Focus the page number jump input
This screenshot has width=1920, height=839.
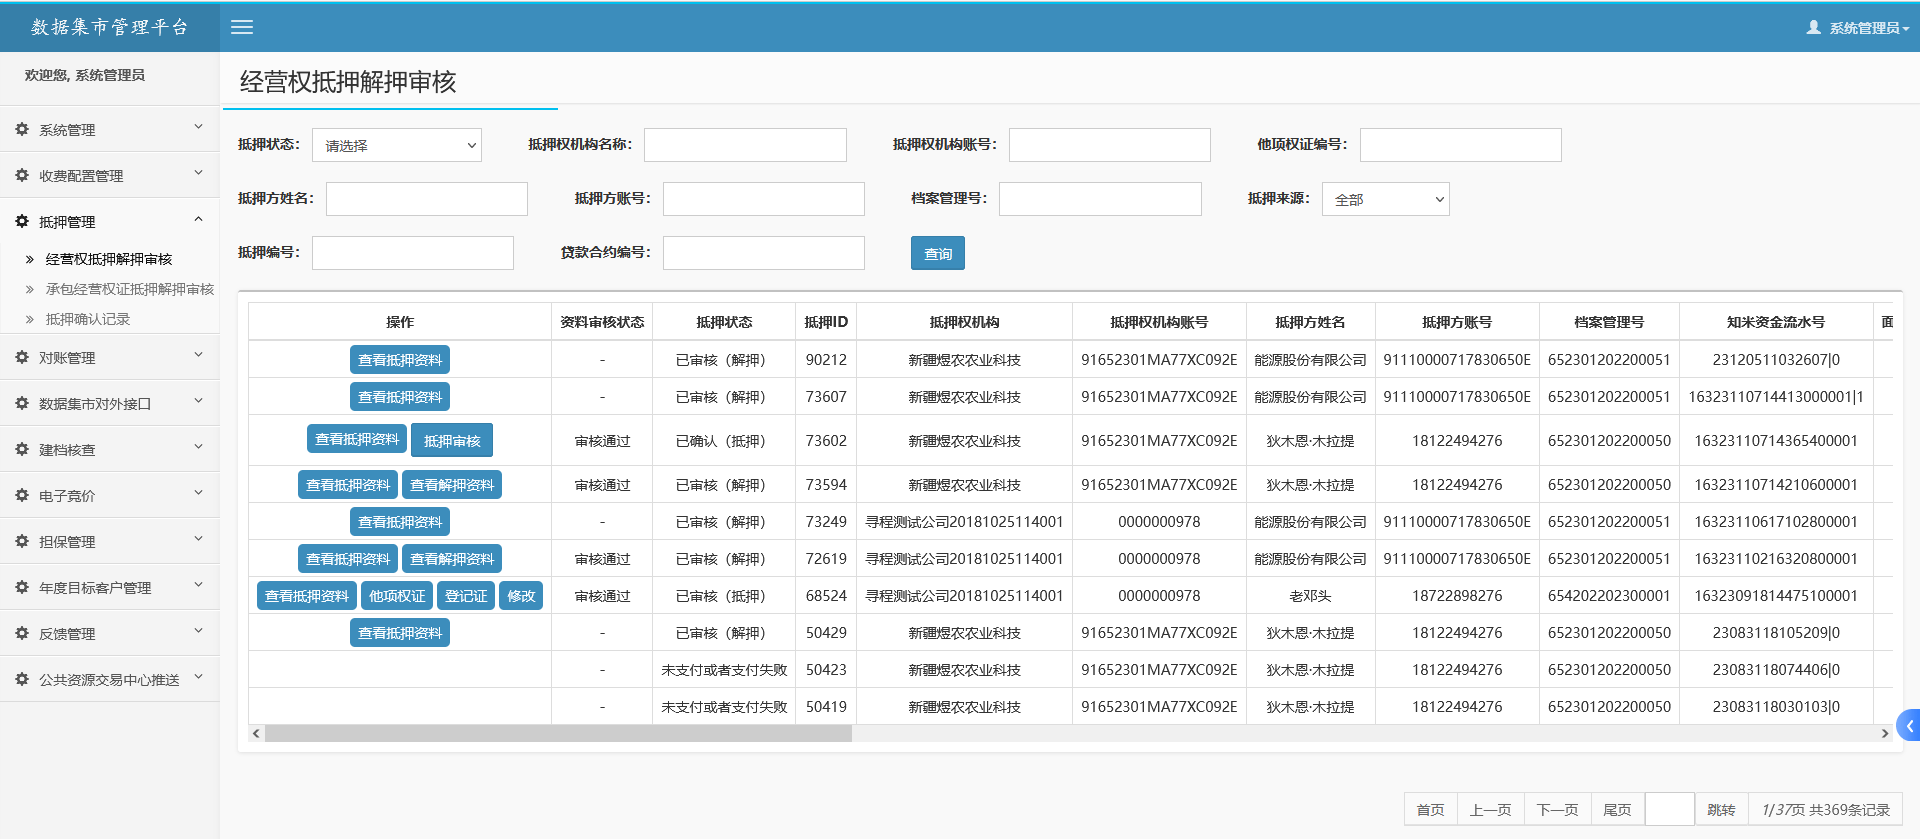(1670, 809)
